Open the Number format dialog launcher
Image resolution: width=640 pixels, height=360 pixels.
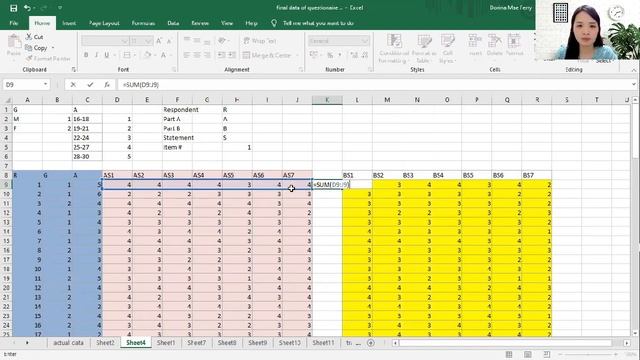(370, 70)
